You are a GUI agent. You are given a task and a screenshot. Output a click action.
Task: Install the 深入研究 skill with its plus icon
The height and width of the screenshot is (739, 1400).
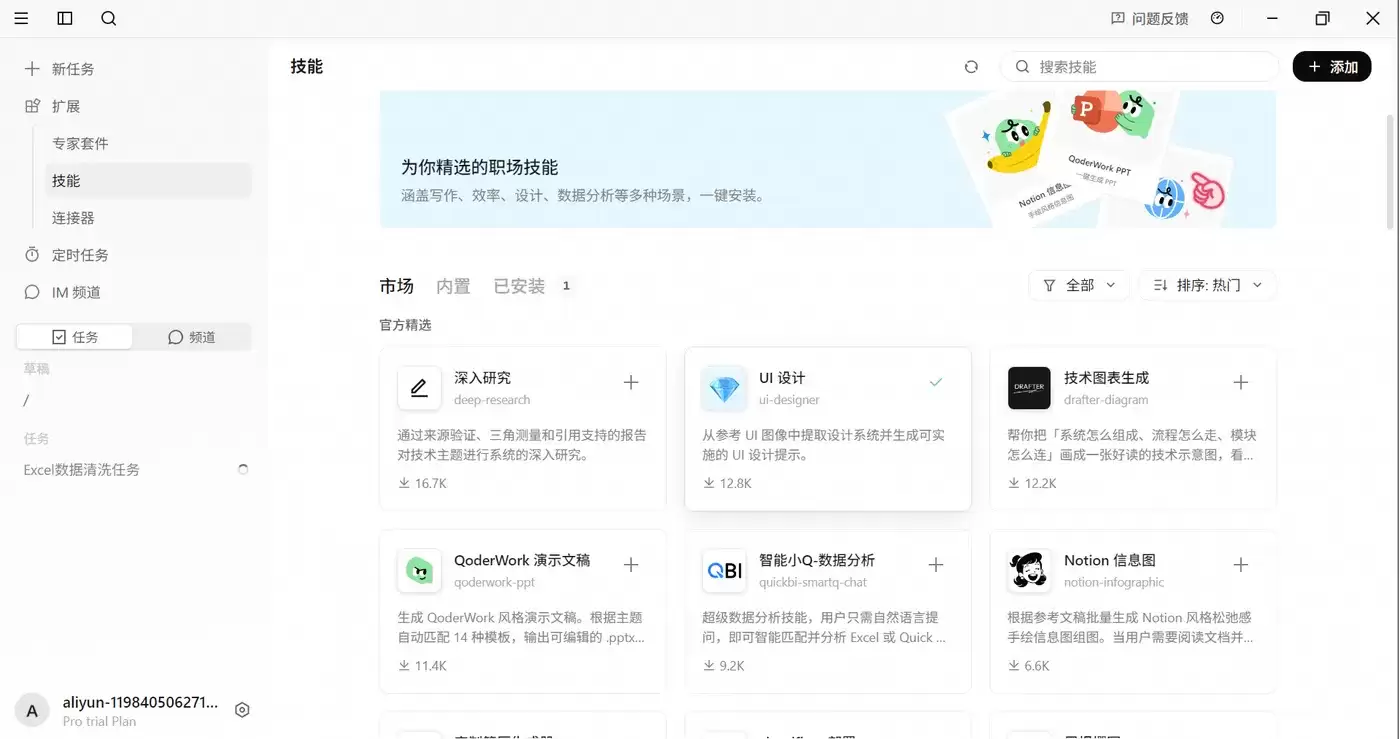631,382
